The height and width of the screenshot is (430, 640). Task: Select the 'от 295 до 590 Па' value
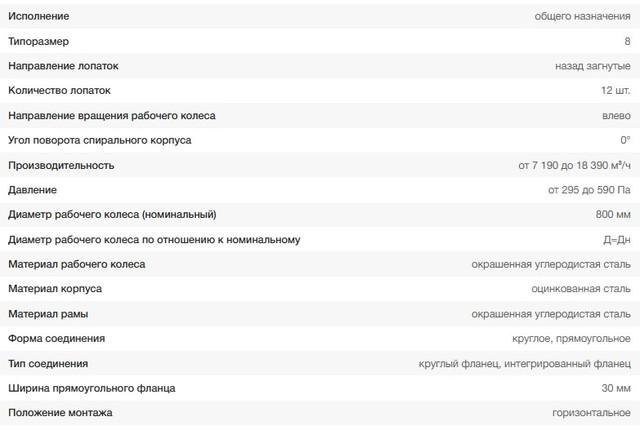tap(589, 190)
